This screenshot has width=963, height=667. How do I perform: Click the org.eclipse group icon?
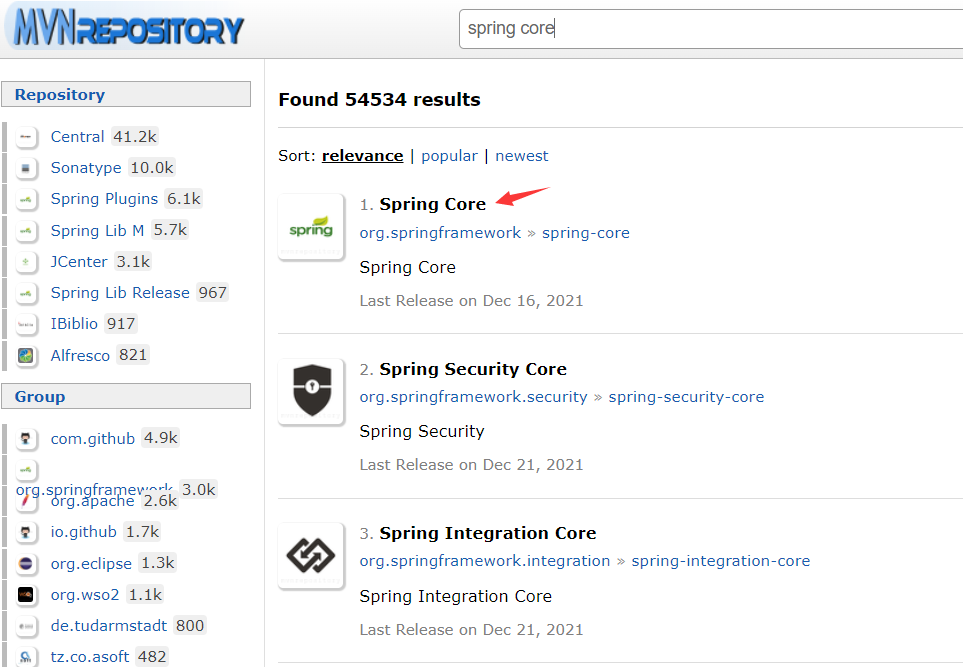(x=27, y=563)
